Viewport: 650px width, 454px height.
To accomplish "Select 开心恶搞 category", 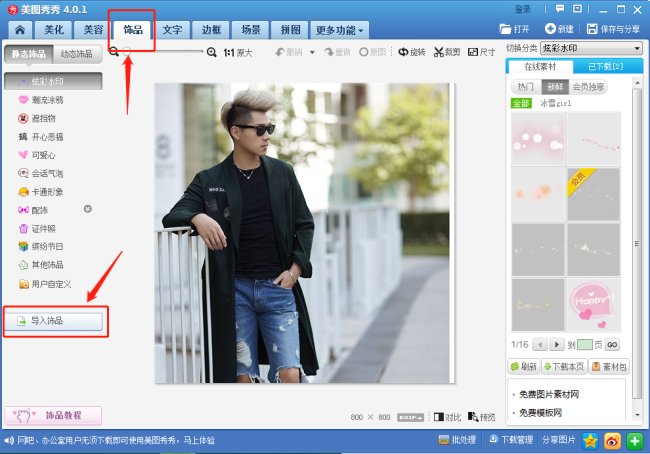I will [x=41, y=137].
